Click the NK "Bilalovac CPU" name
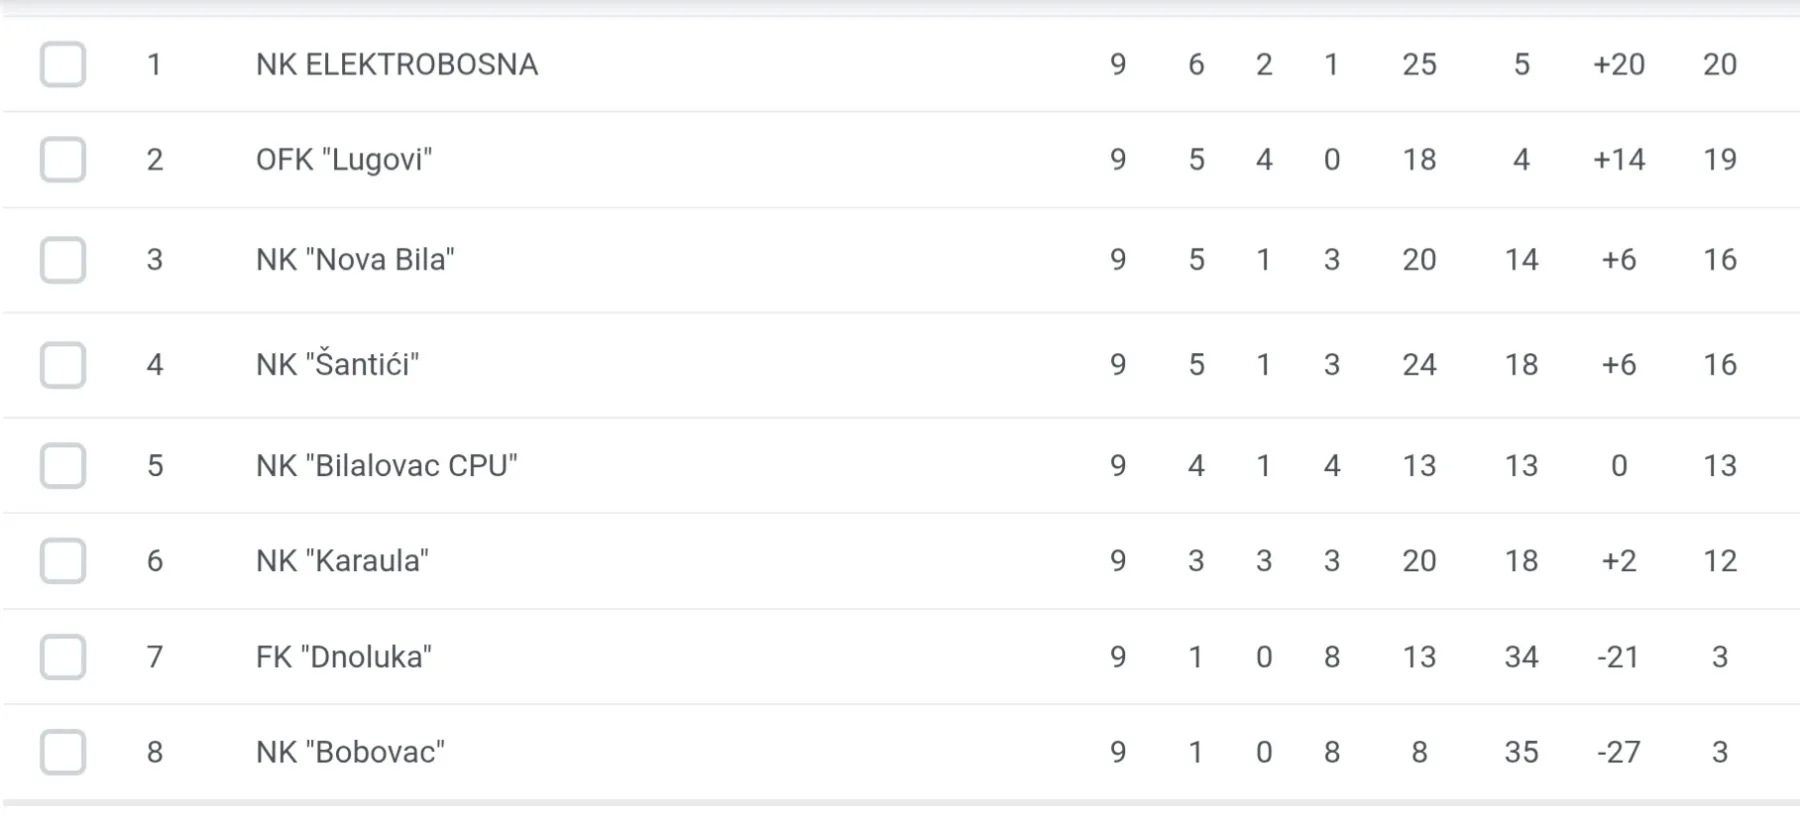The height and width of the screenshot is (829, 1800). point(387,466)
